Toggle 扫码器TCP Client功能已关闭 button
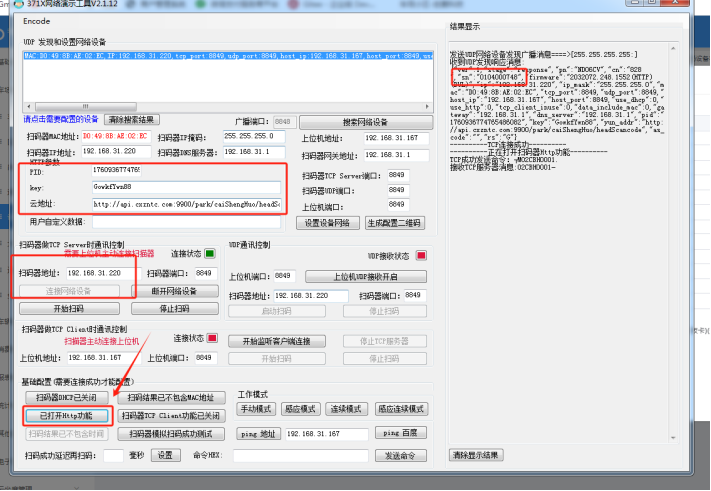 point(171,415)
